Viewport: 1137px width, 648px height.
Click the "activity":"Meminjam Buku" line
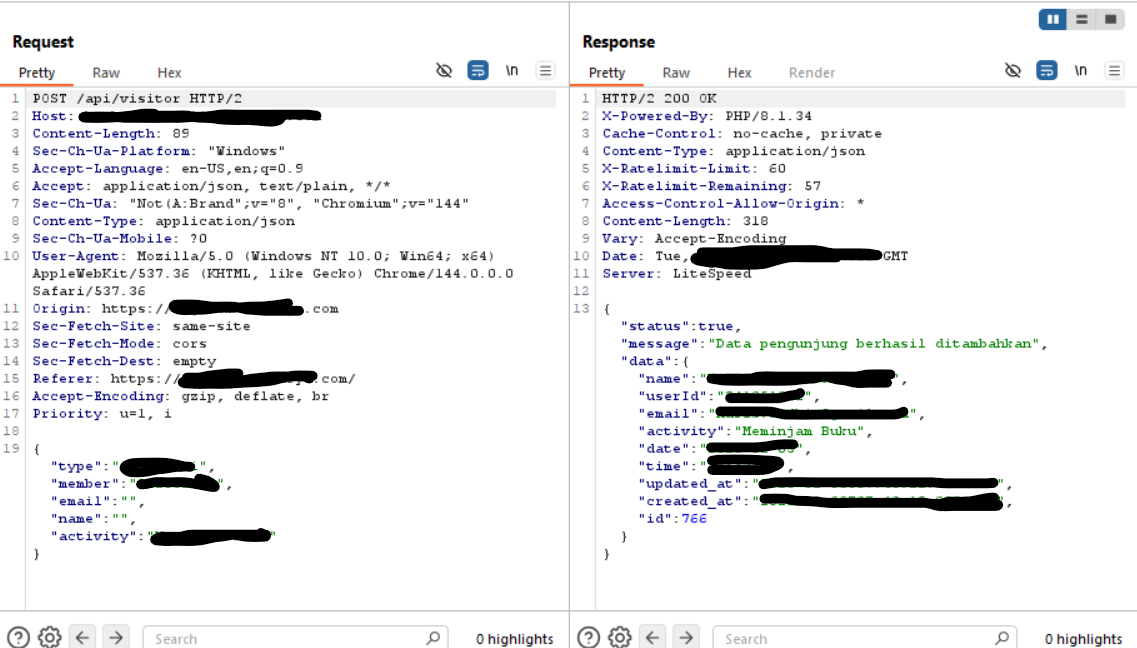pos(755,431)
